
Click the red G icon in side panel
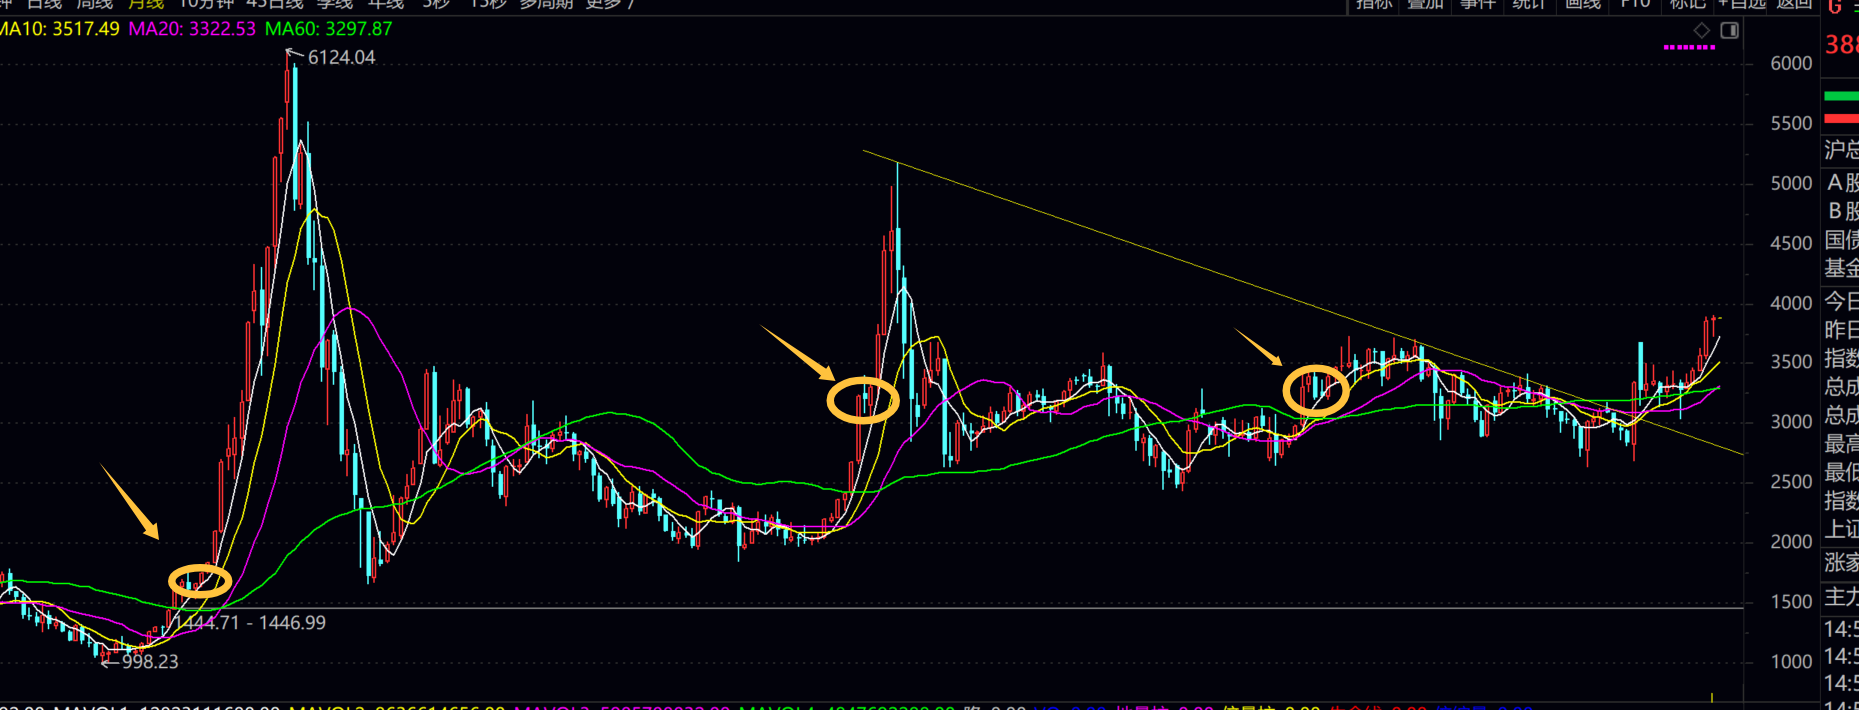point(1835,6)
